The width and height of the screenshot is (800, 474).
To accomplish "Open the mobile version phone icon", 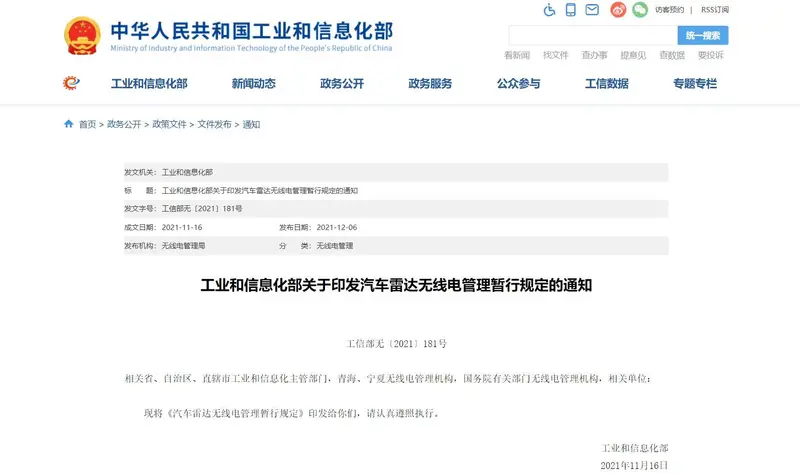I will 570,10.
